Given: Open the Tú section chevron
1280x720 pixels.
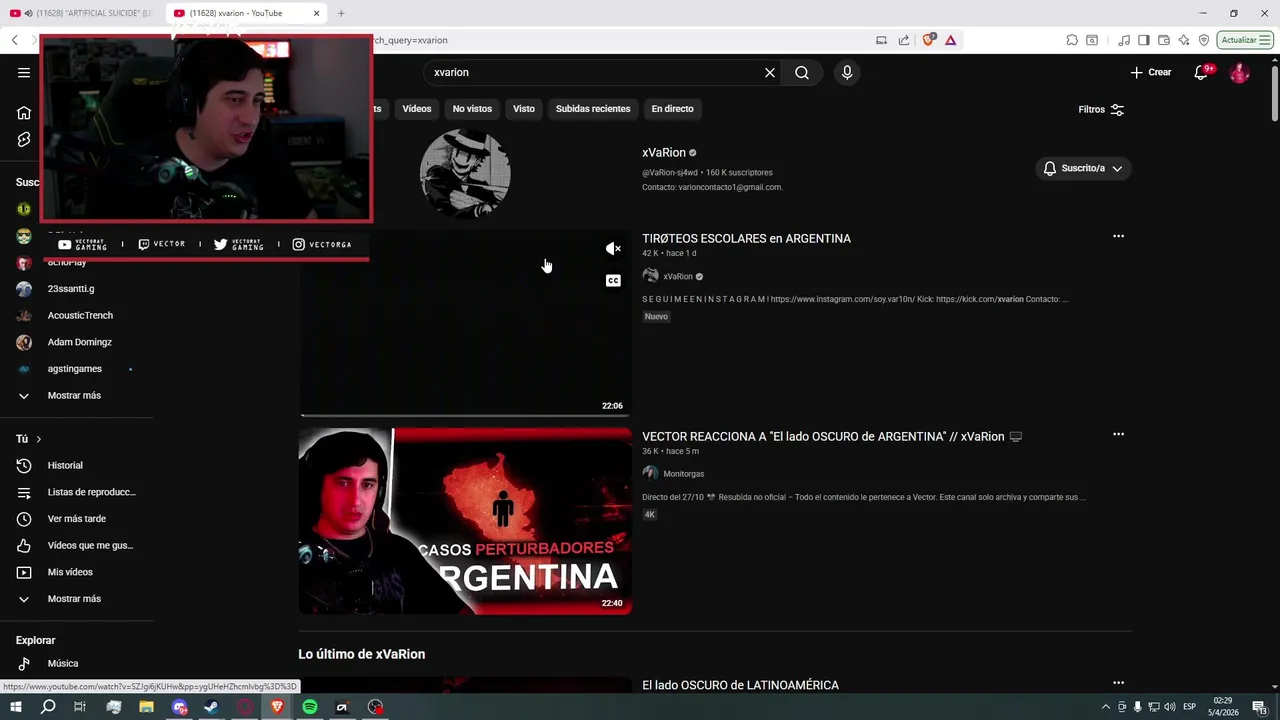Looking at the screenshot, I should tap(38, 439).
